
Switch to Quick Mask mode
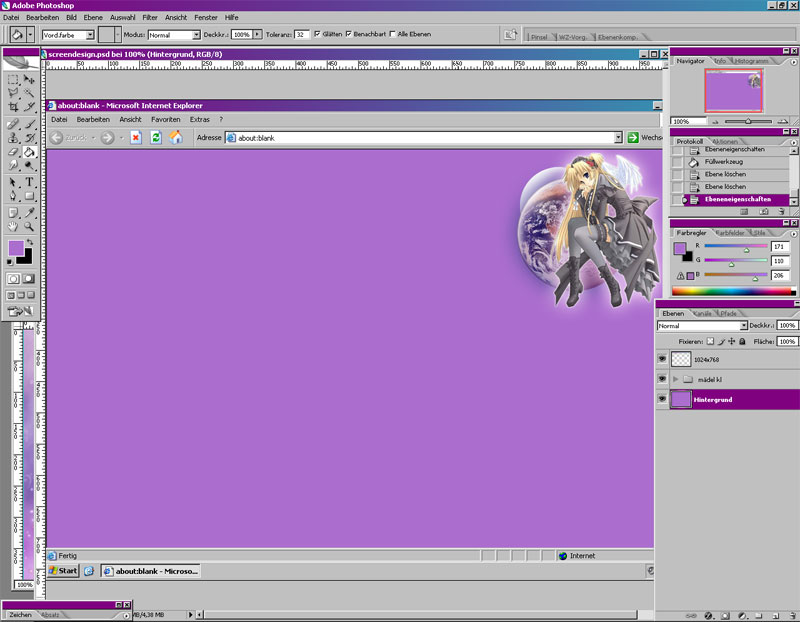(x=29, y=279)
